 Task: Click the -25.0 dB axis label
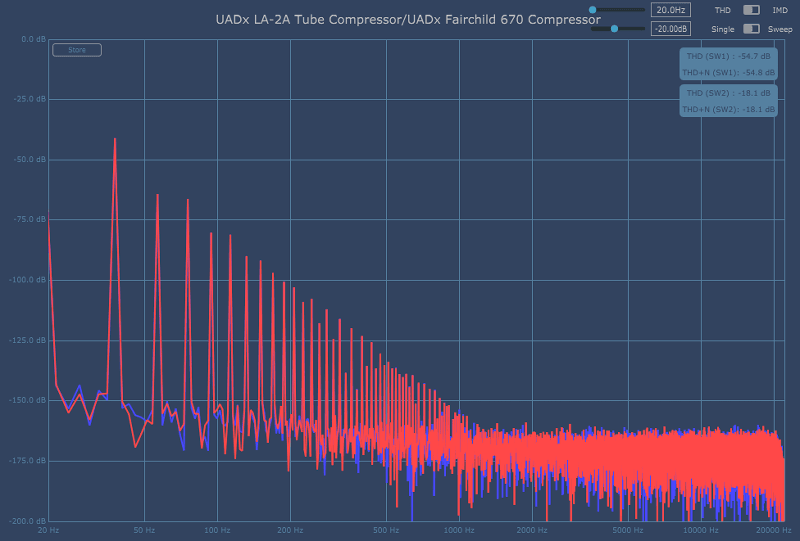30,99
